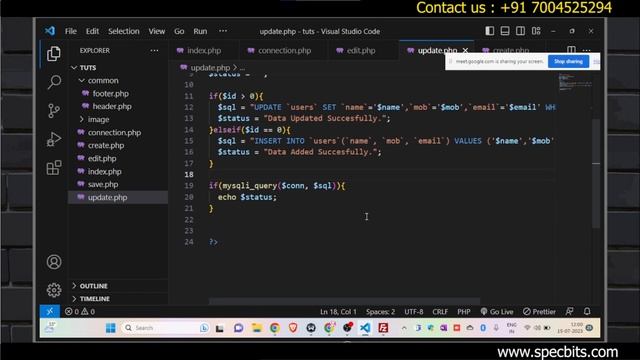Open the File menu

71,31
